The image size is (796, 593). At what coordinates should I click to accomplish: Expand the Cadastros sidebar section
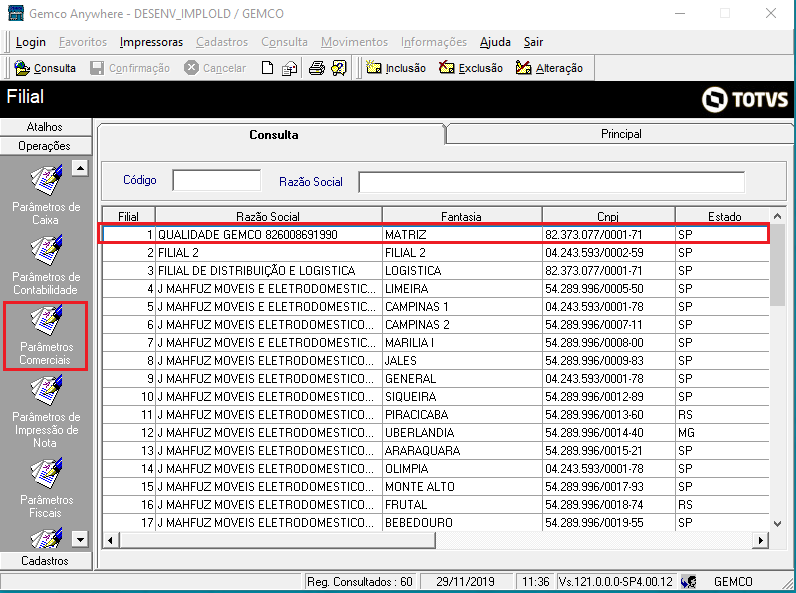(x=46, y=561)
